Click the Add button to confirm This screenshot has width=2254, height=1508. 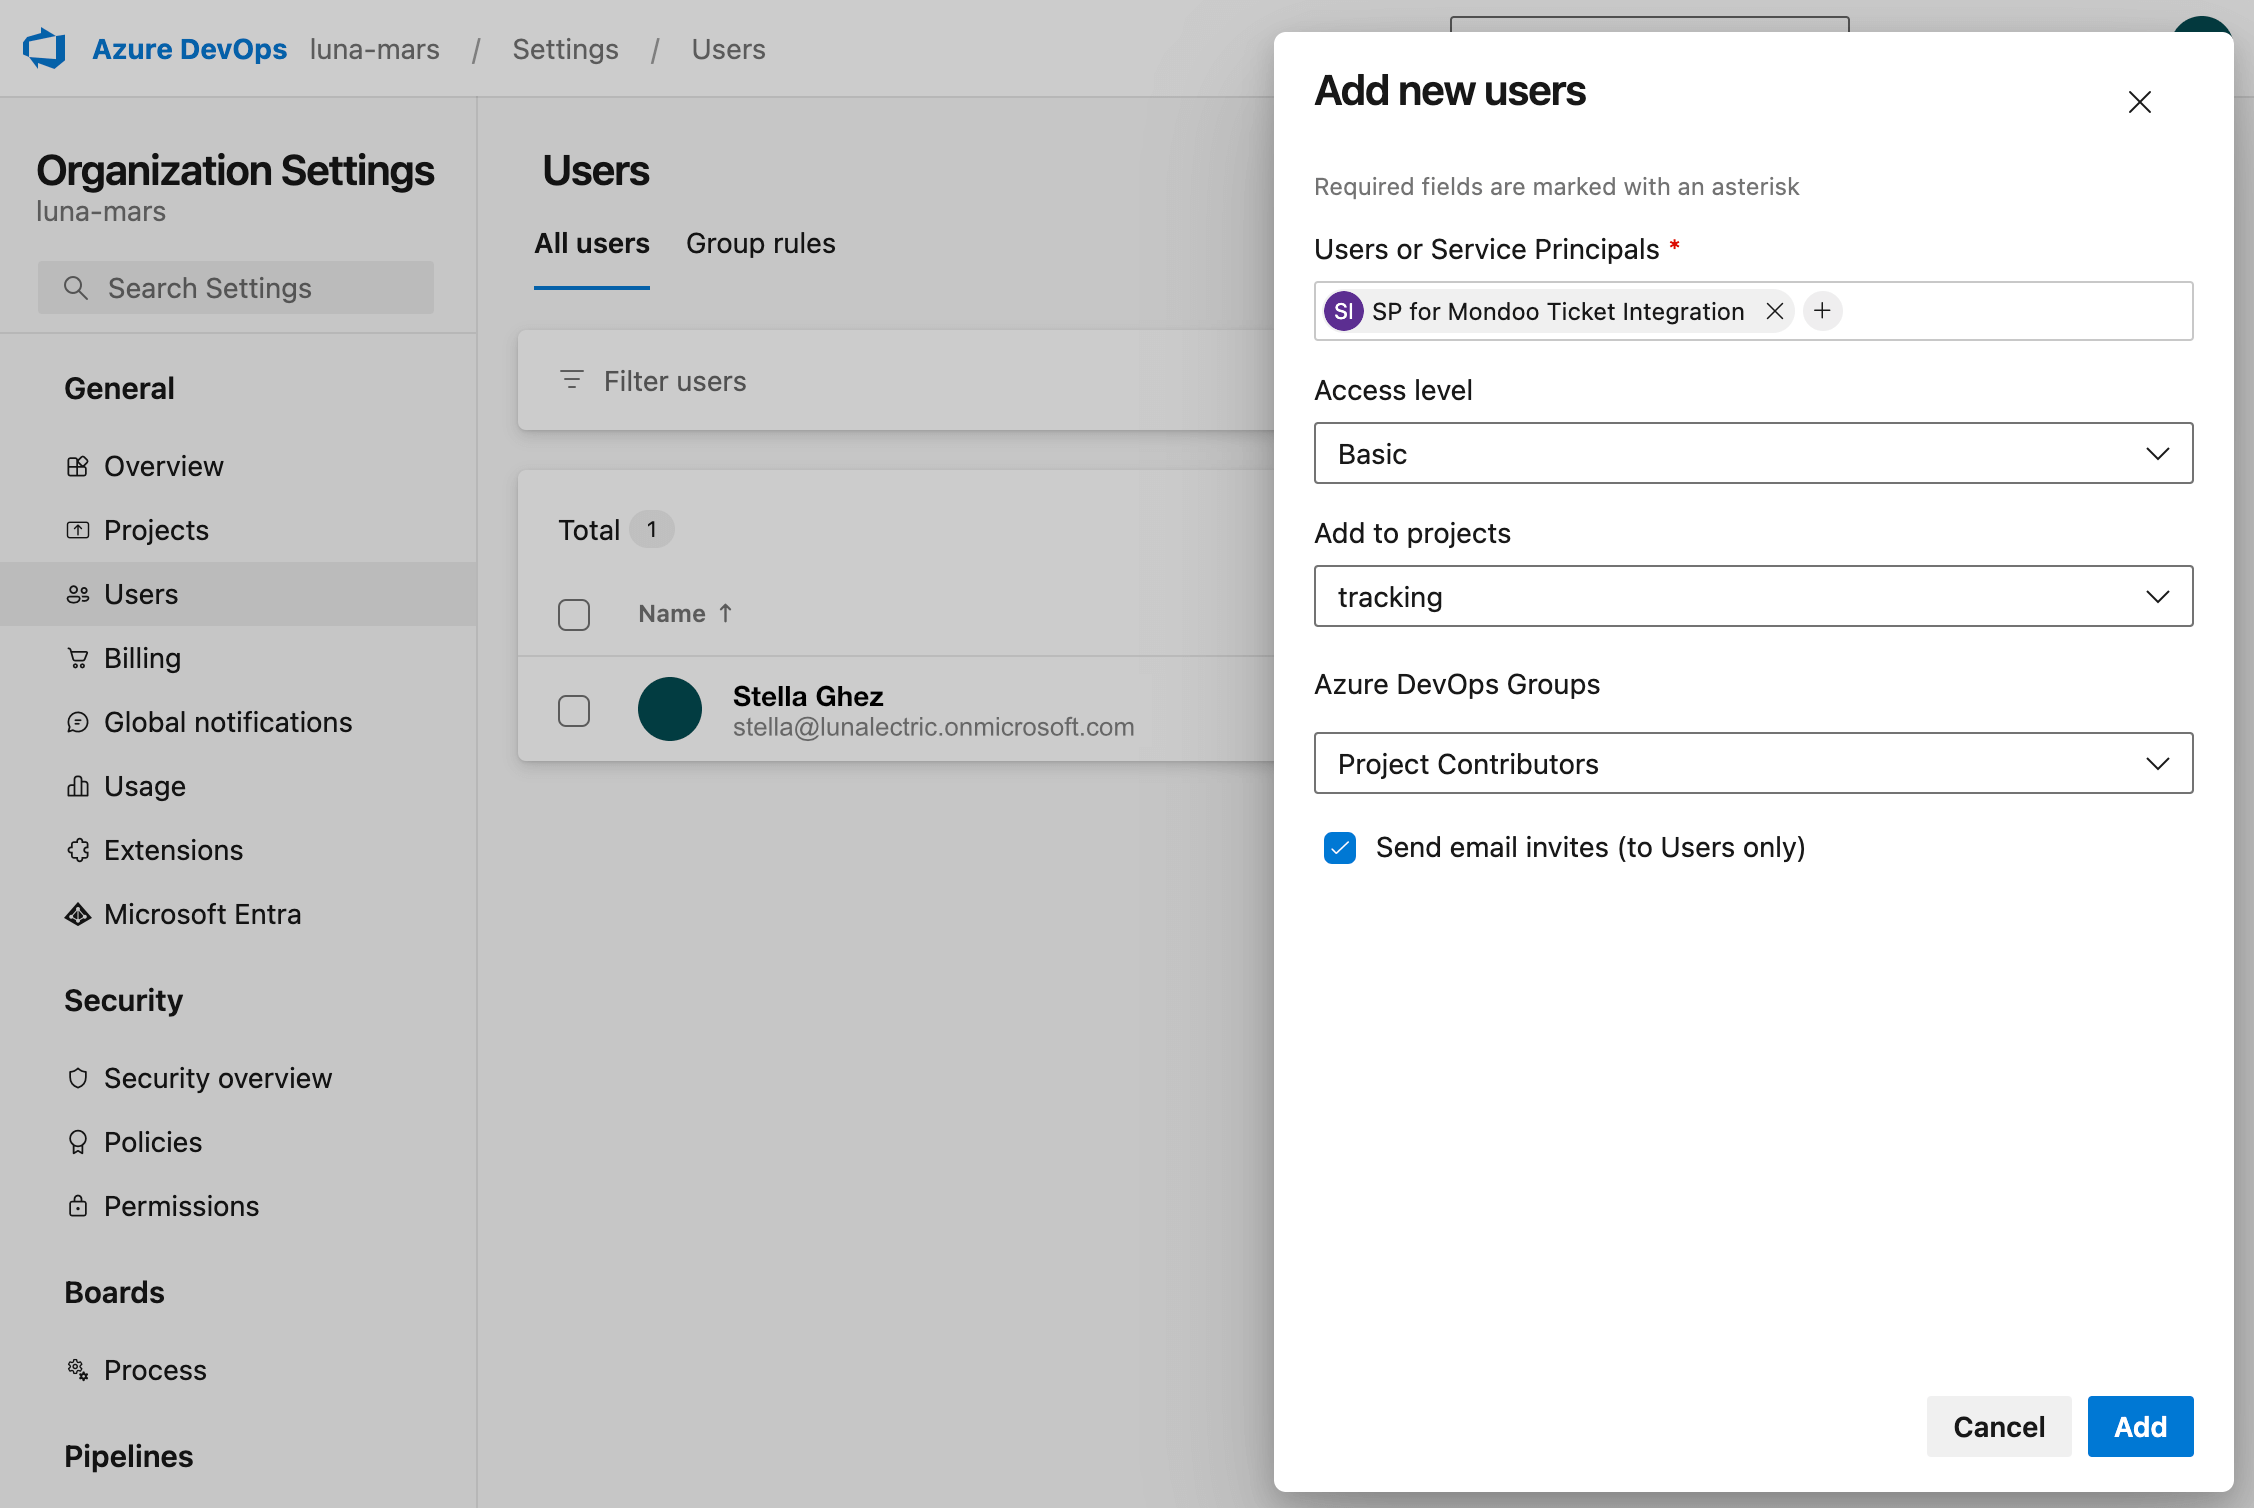coord(2141,1427)
